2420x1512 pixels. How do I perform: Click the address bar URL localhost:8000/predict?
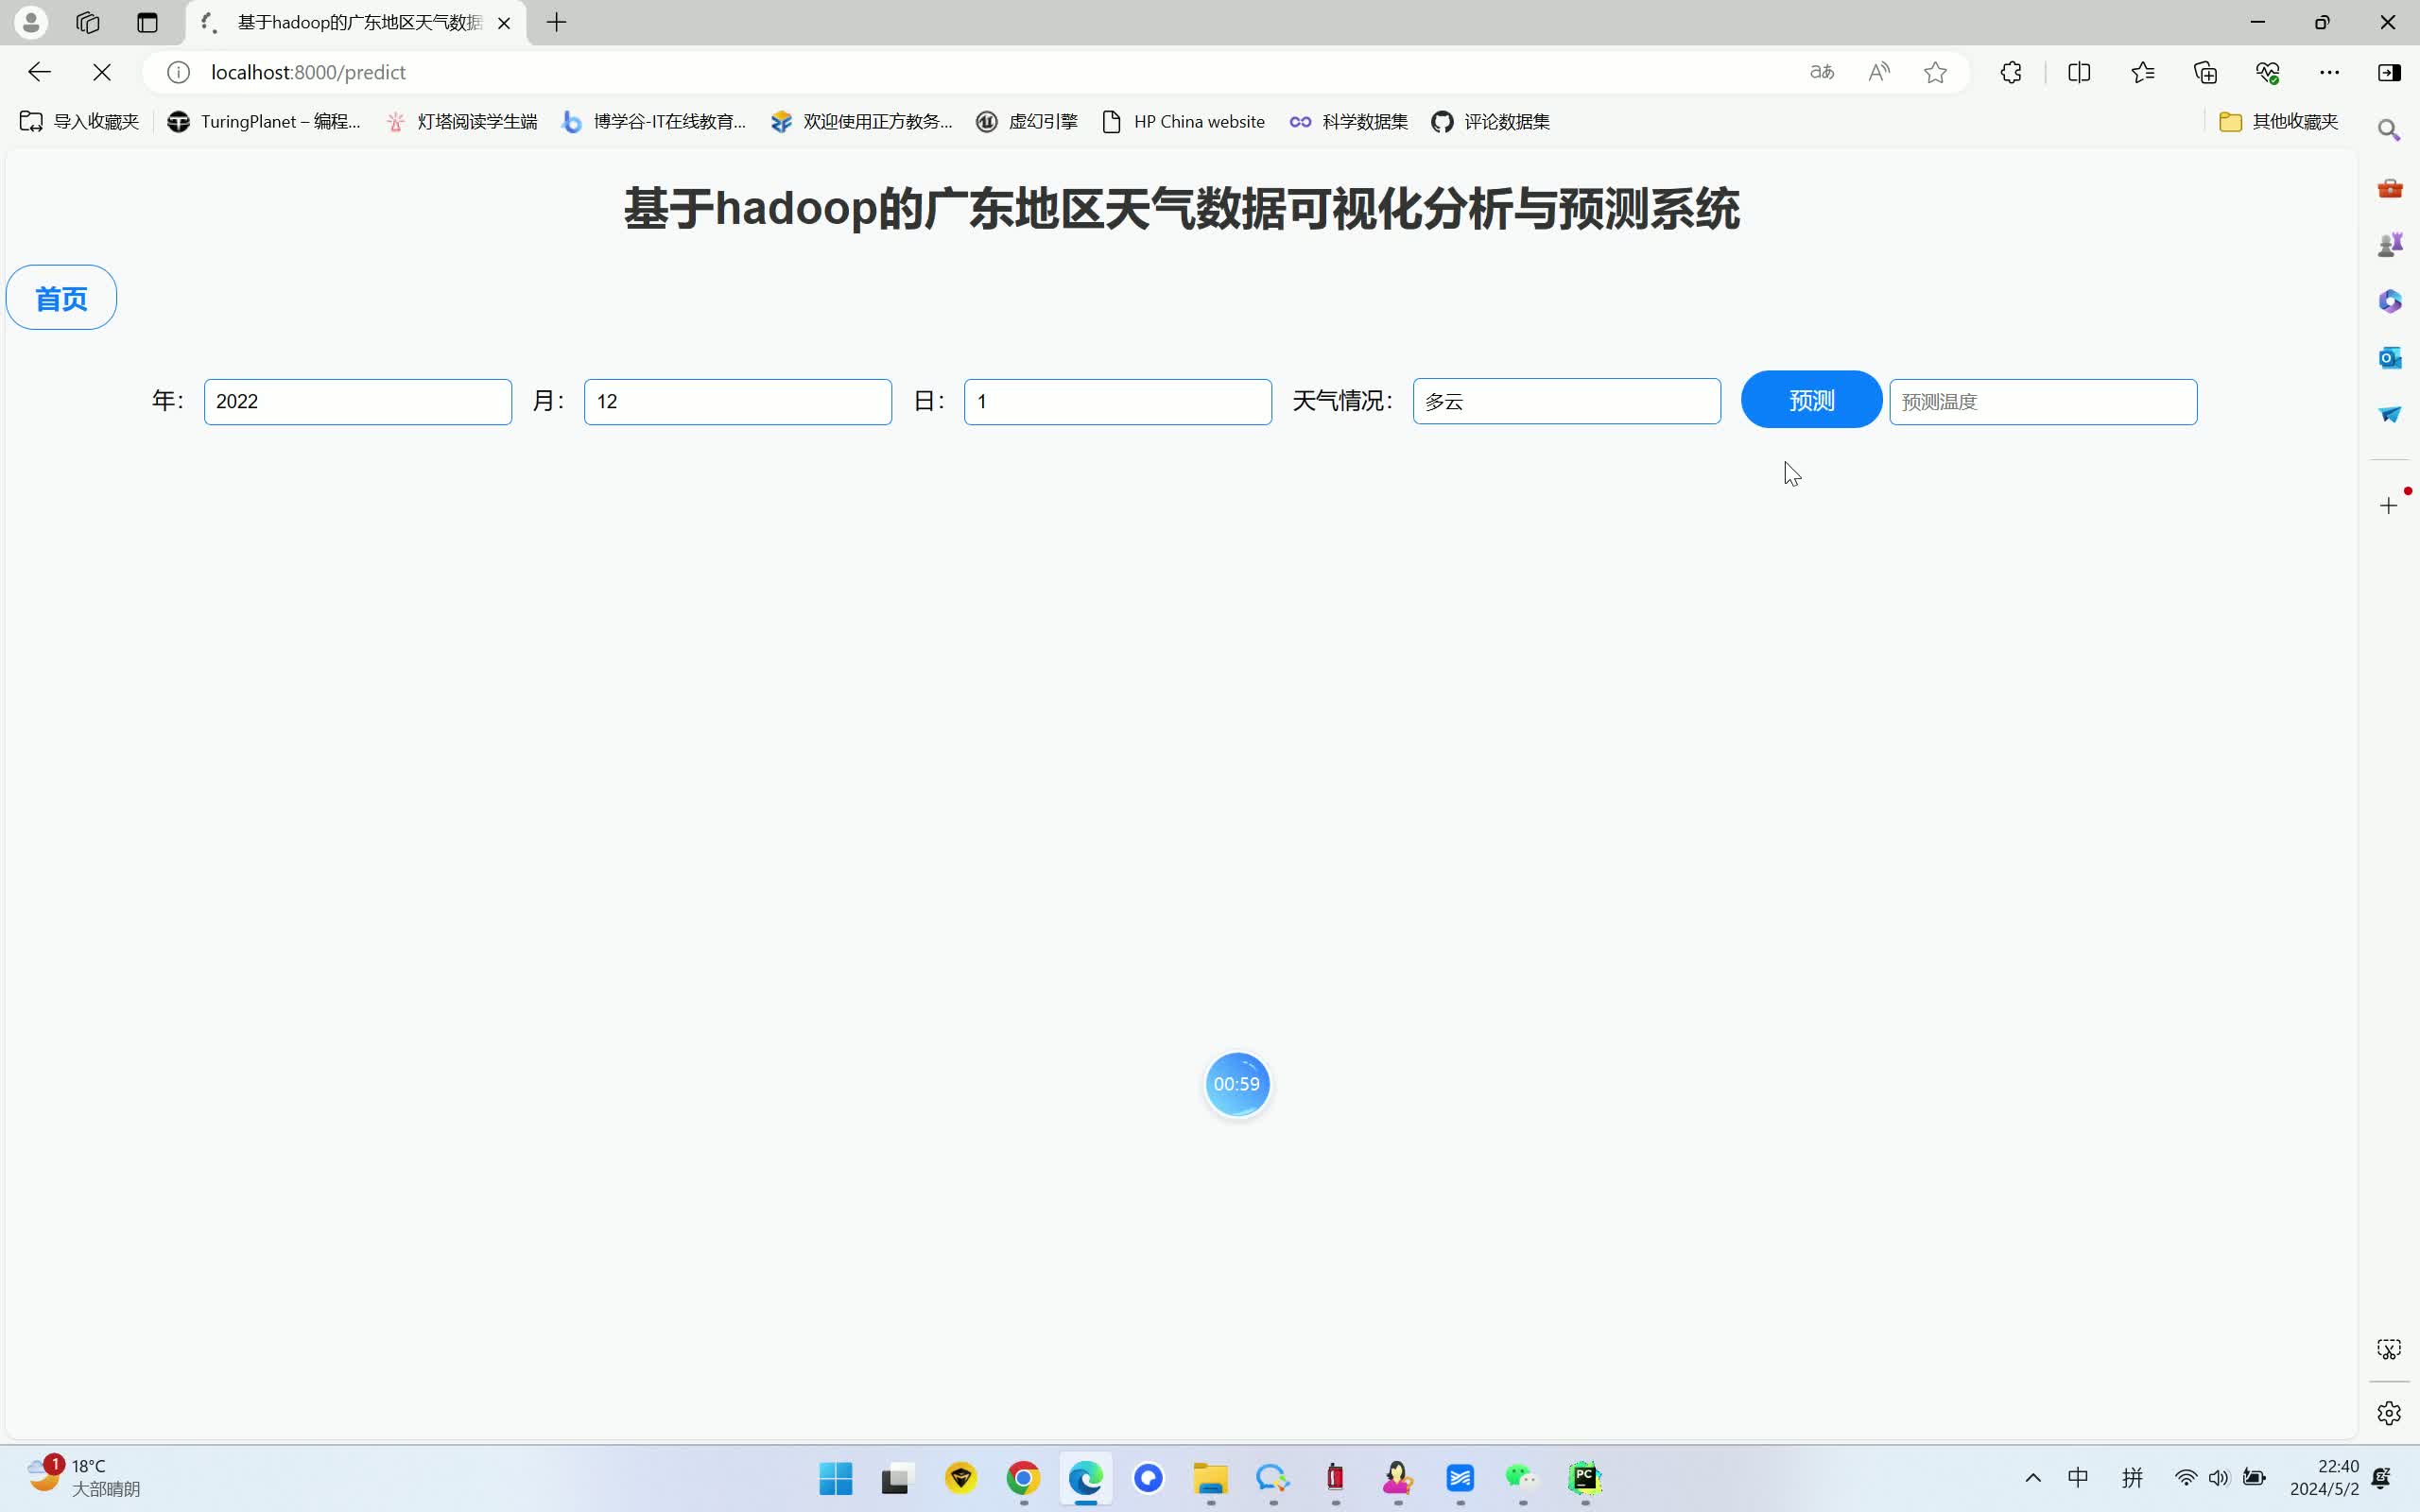click(x=308, y=72)
